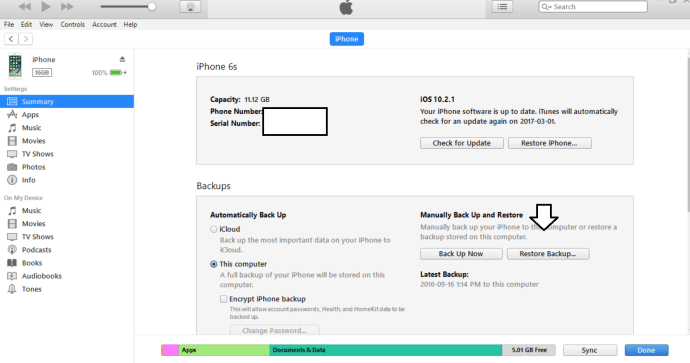Click the AirPlay icon in the top bar
690x363 pixels.
(x=190, y=7)
